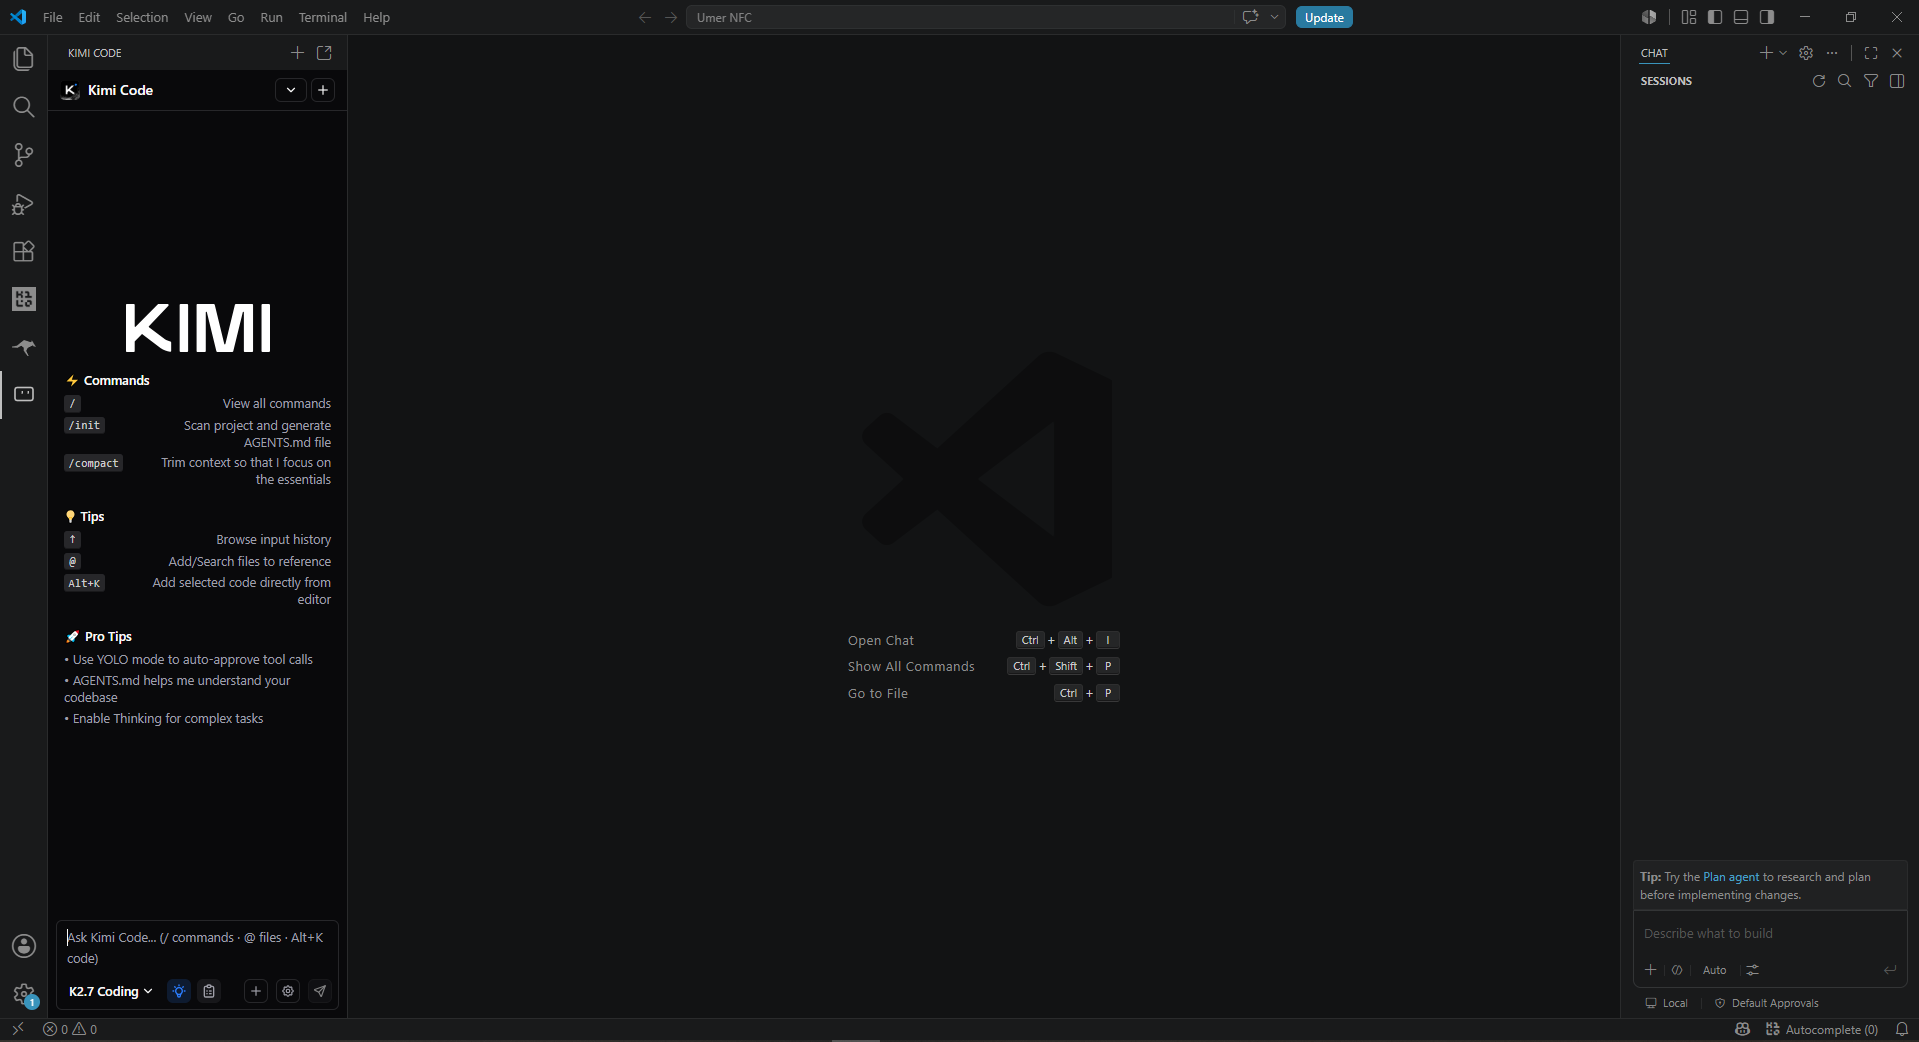Click the new conversation plus beside Kimi Code
Screen dimensions: 1919x1042
pos(323,90)
